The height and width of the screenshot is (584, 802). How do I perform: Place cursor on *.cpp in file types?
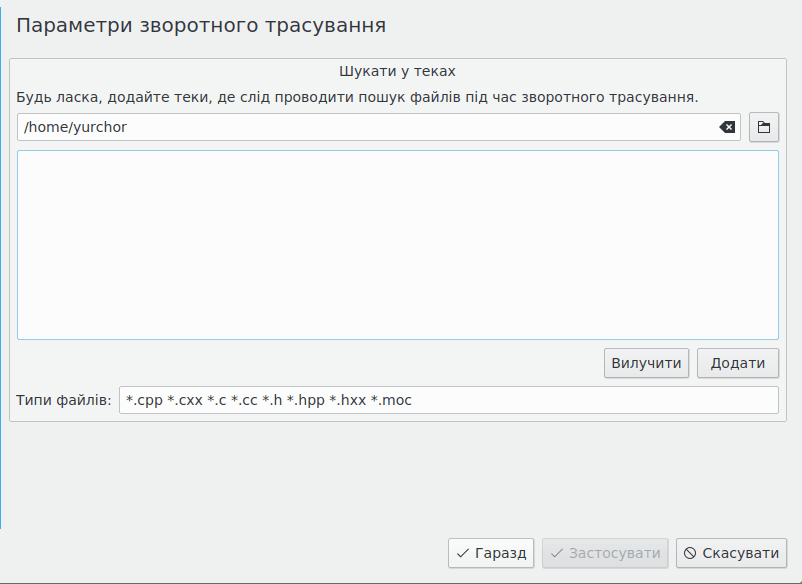point(144,400)
